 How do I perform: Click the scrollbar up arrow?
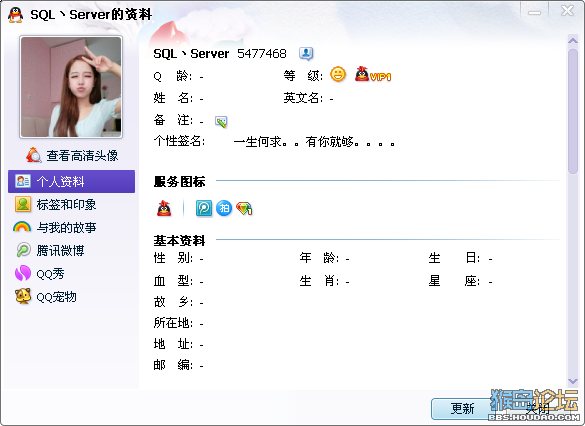573,40
